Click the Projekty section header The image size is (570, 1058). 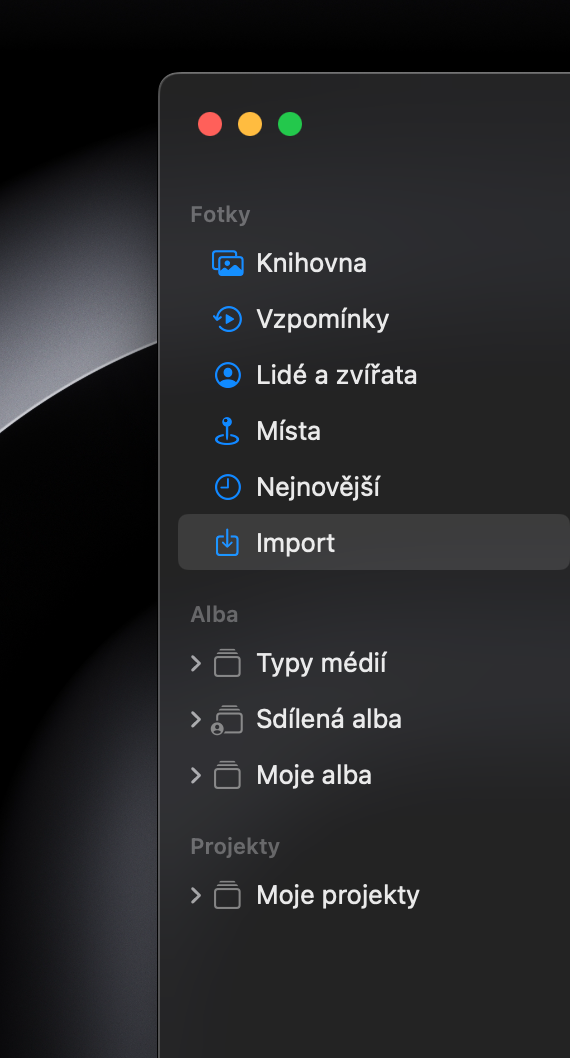pos(235,847)
